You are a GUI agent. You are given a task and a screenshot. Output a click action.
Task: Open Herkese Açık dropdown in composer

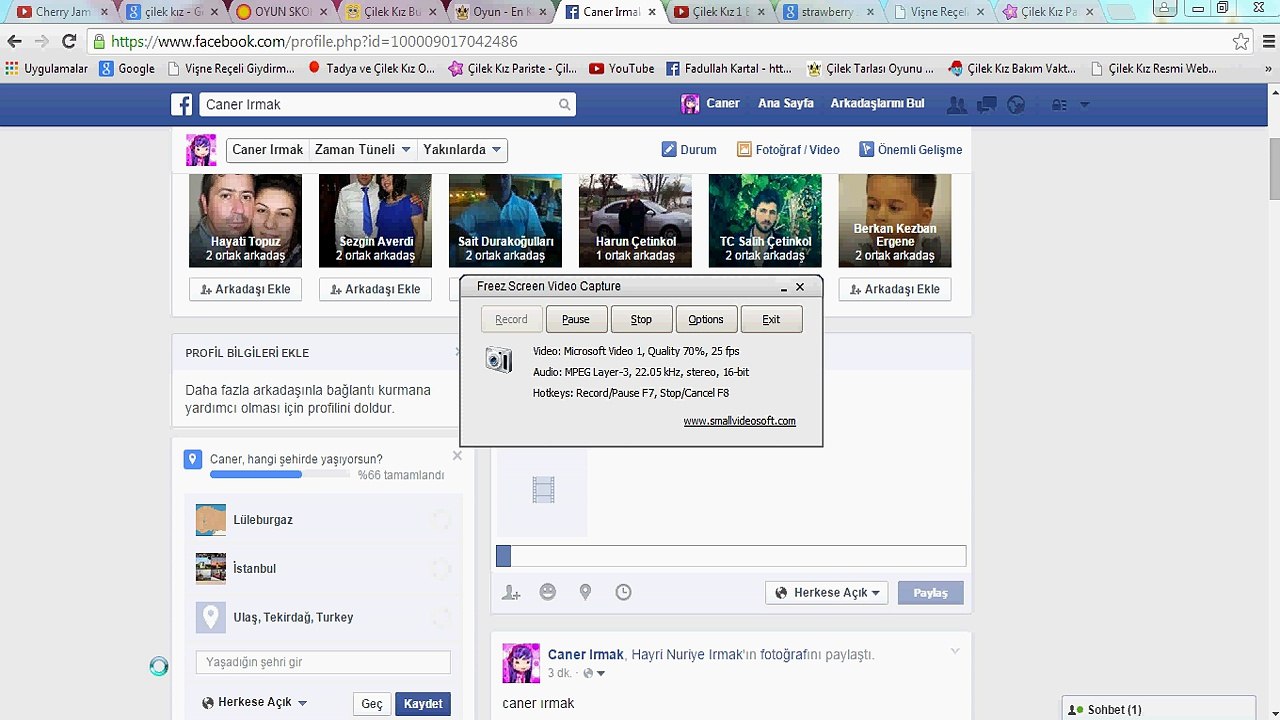pyautogui.click(x=827, y=593)
